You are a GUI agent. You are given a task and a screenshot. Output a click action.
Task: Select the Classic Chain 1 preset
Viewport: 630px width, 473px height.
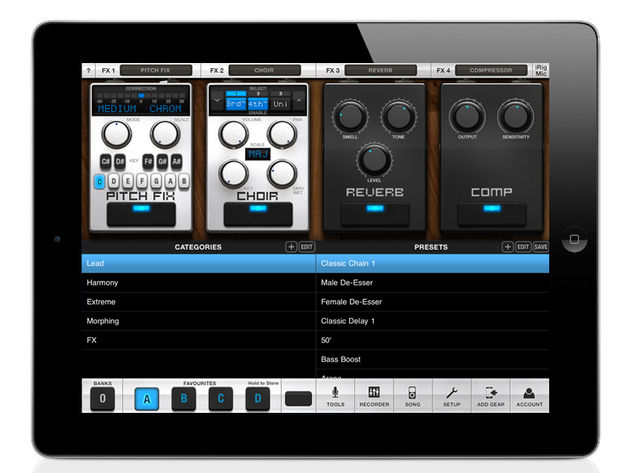(433, 264)
